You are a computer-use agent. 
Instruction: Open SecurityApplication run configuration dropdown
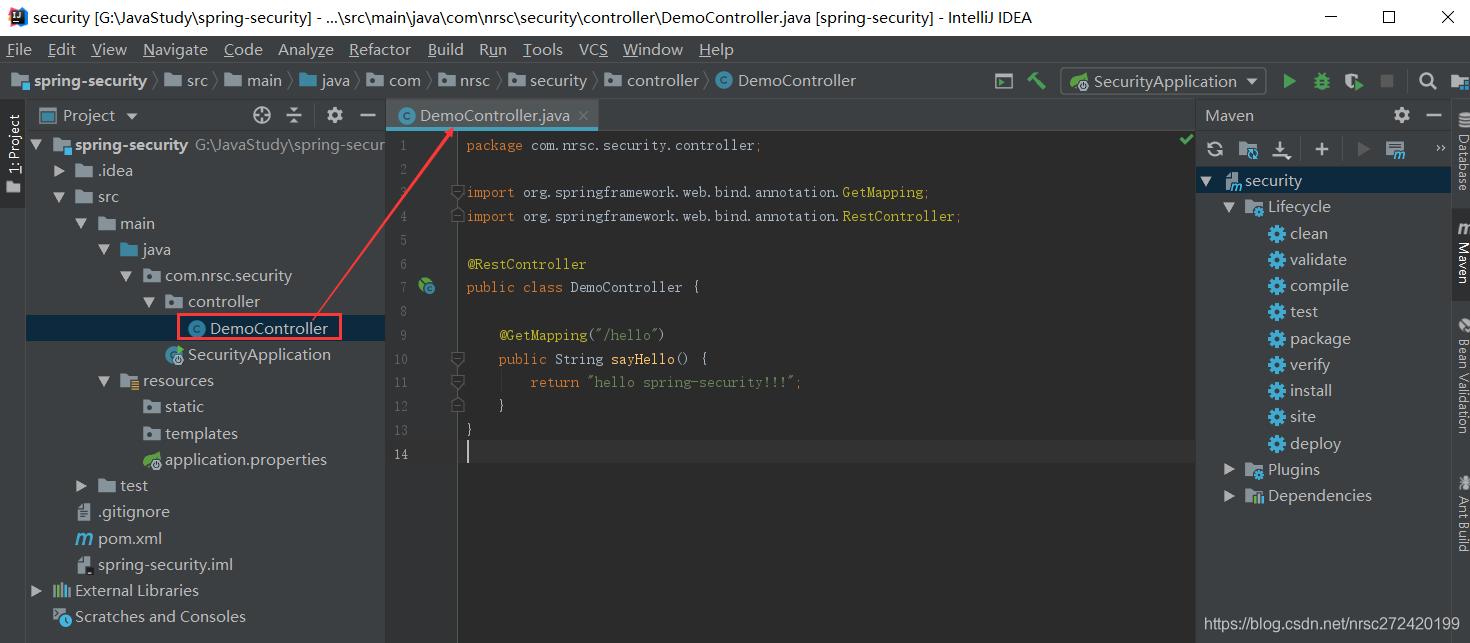pos(1163,81)
